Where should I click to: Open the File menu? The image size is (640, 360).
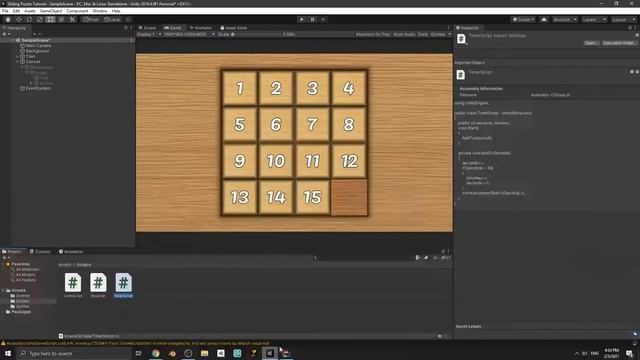pos(5,11)
